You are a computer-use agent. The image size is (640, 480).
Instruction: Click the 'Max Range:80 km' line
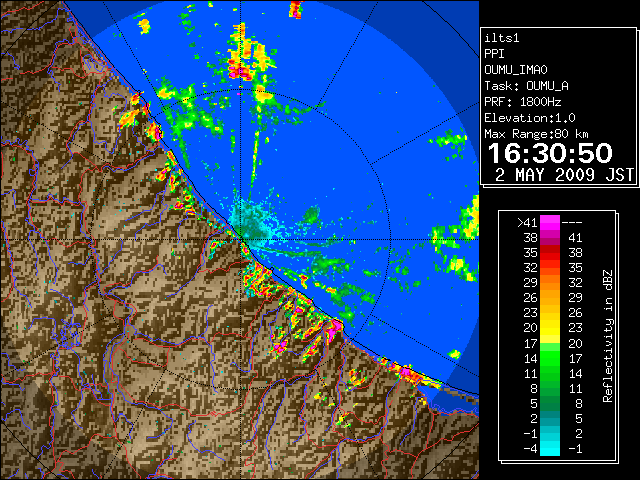(x=536, y=134)
